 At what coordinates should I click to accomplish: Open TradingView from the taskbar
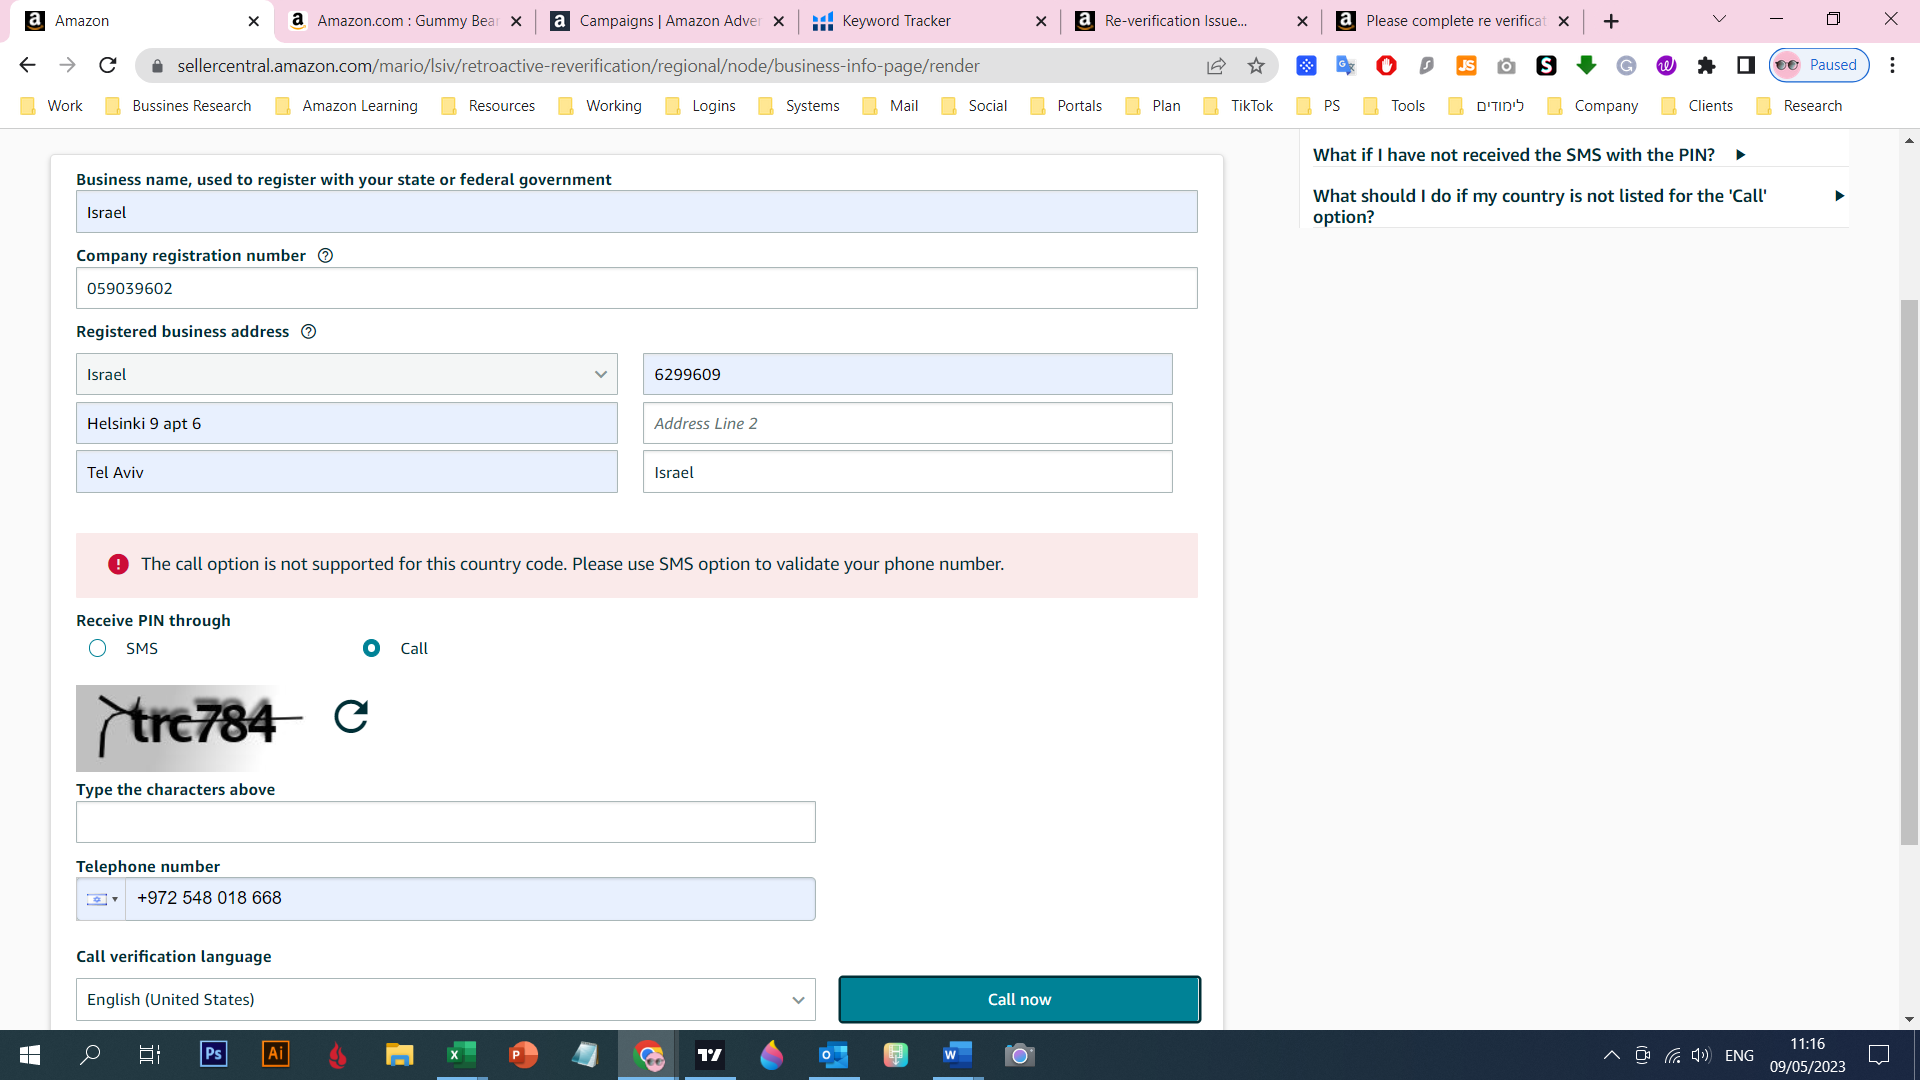[709, 1054]
